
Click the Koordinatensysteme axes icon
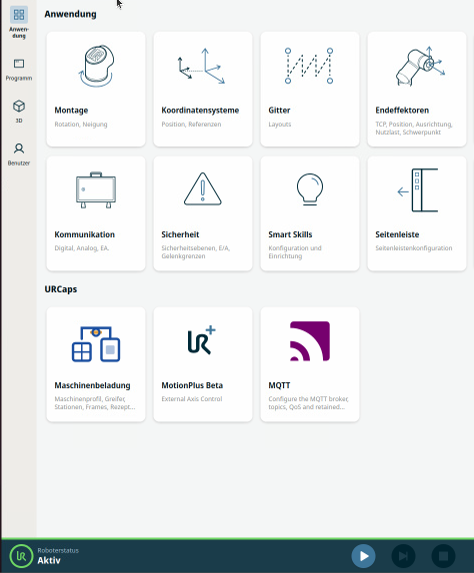tap(202, 66)
